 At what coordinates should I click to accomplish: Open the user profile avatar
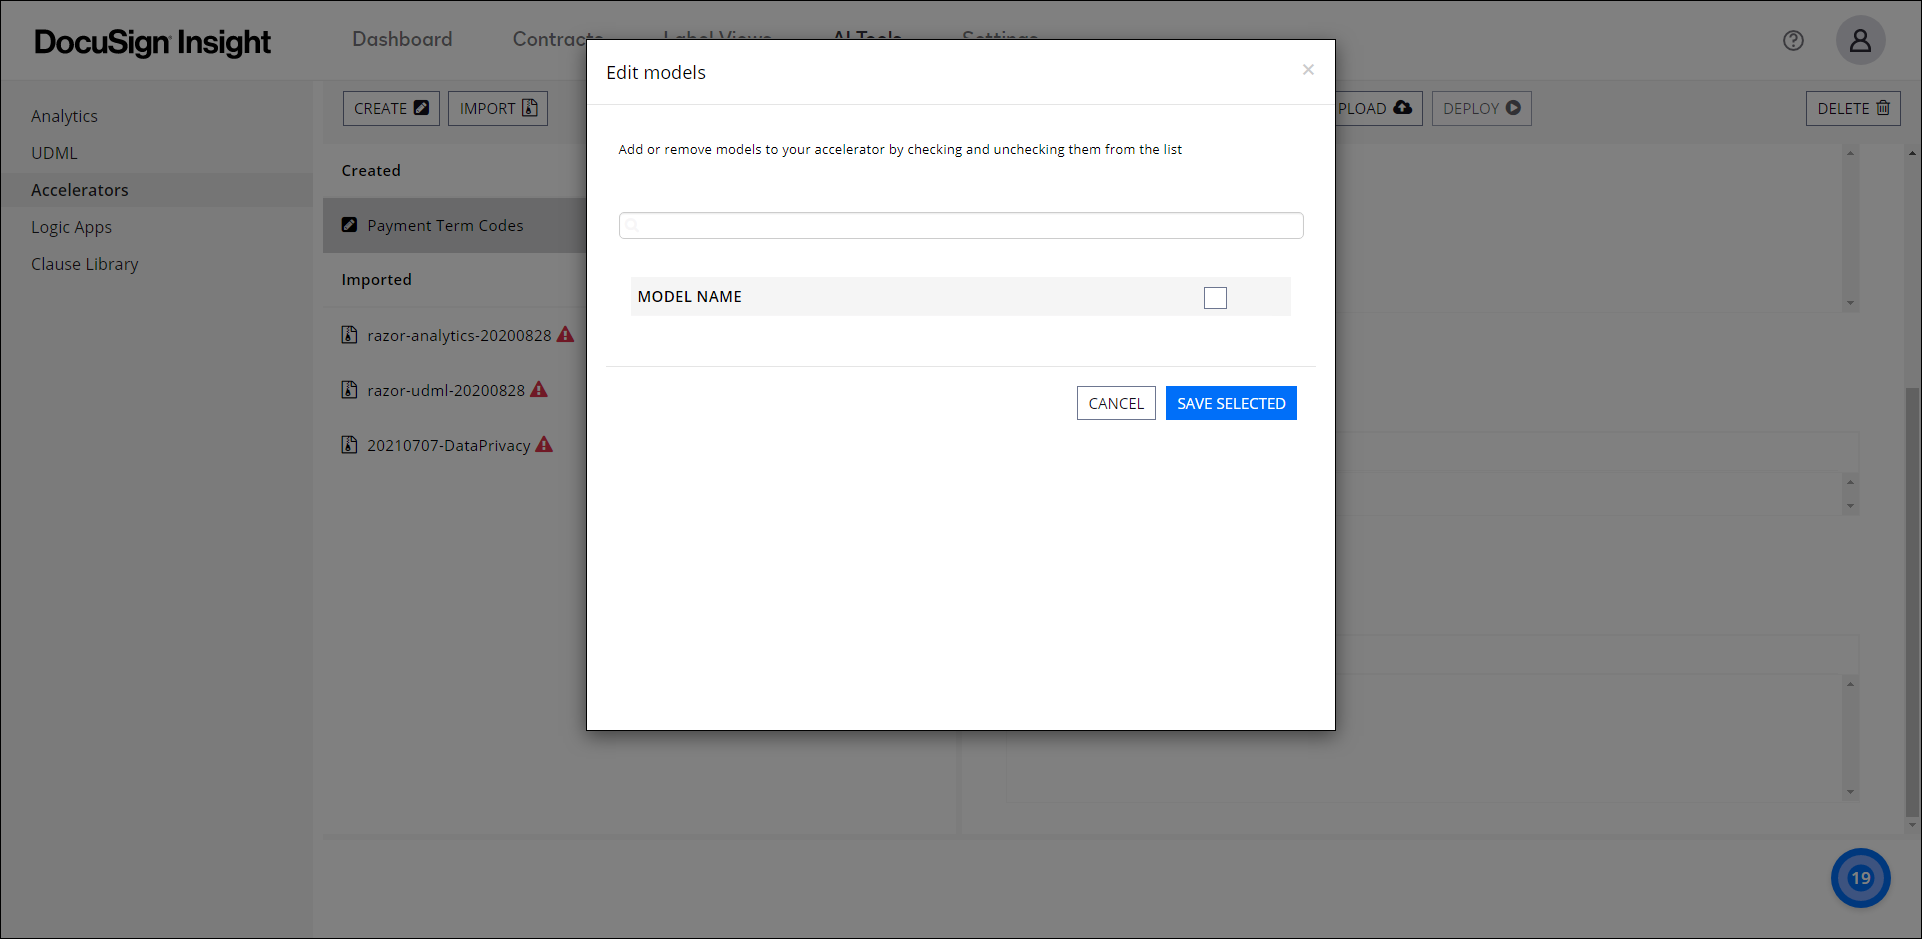pyautogui.click(x=1860, y=40)
